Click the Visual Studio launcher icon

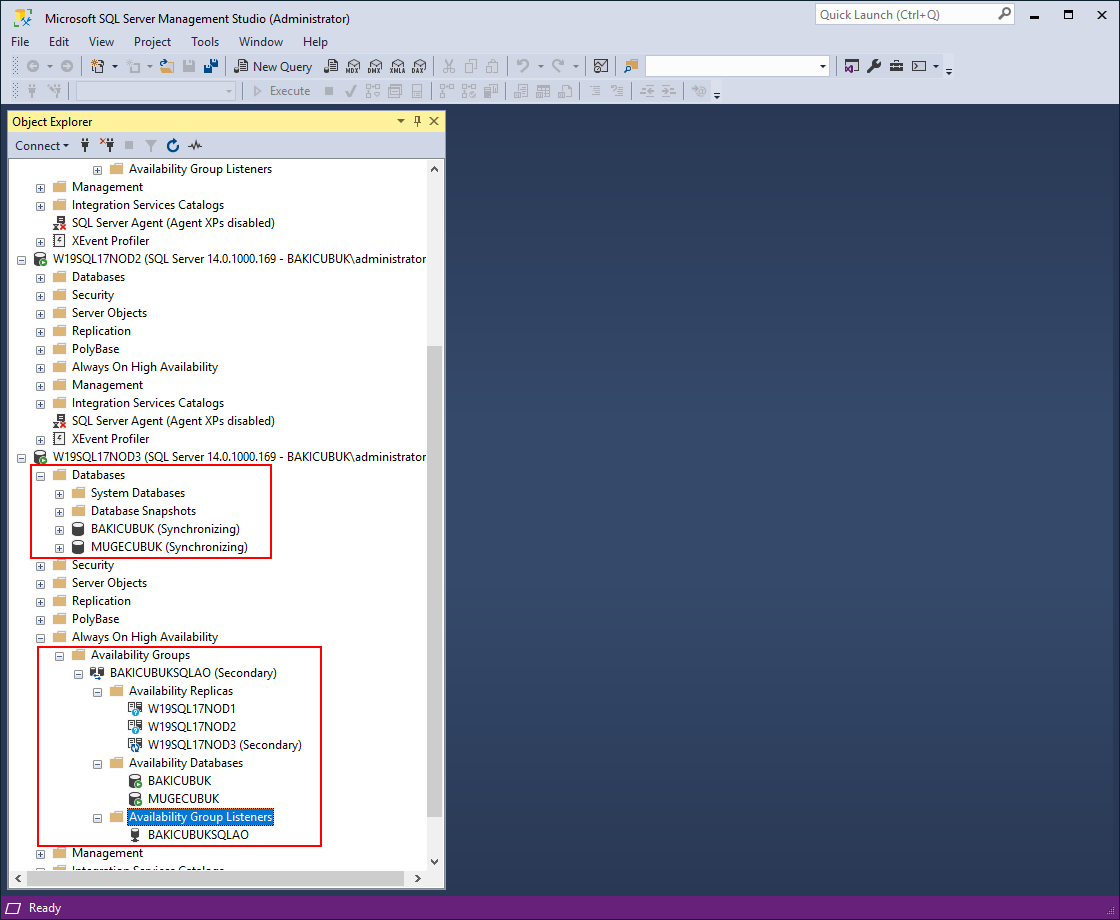tap(851, 66)
